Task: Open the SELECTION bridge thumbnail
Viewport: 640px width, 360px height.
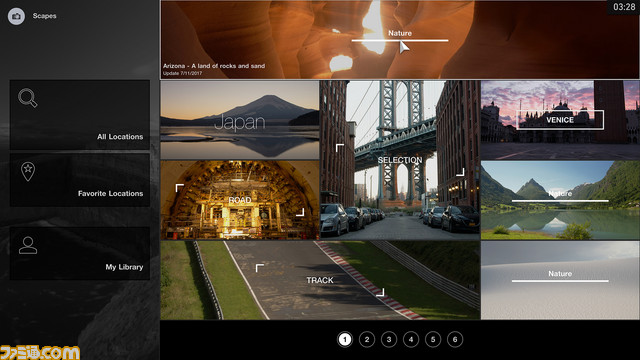Action: pos(400,160)
